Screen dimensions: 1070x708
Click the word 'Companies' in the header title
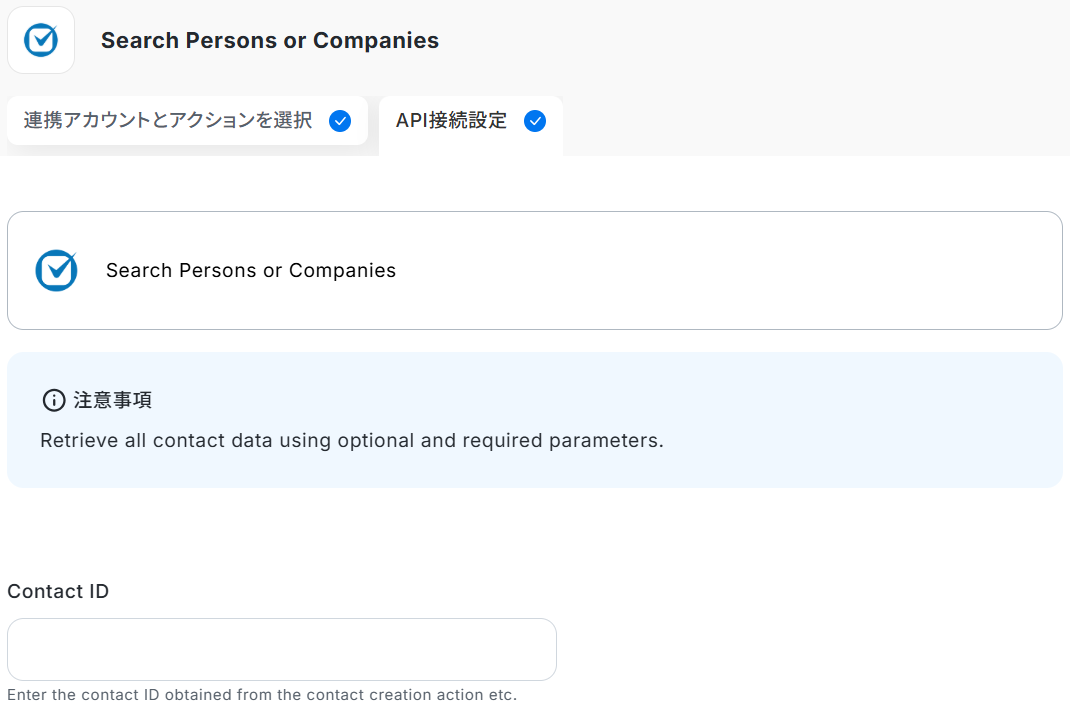click(376, 41)
